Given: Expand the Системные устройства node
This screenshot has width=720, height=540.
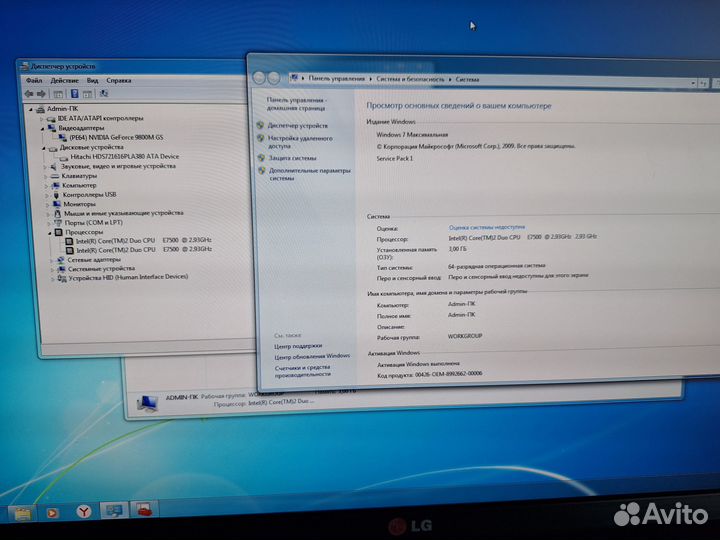Looking at the screenshot, I should point(52,270).
